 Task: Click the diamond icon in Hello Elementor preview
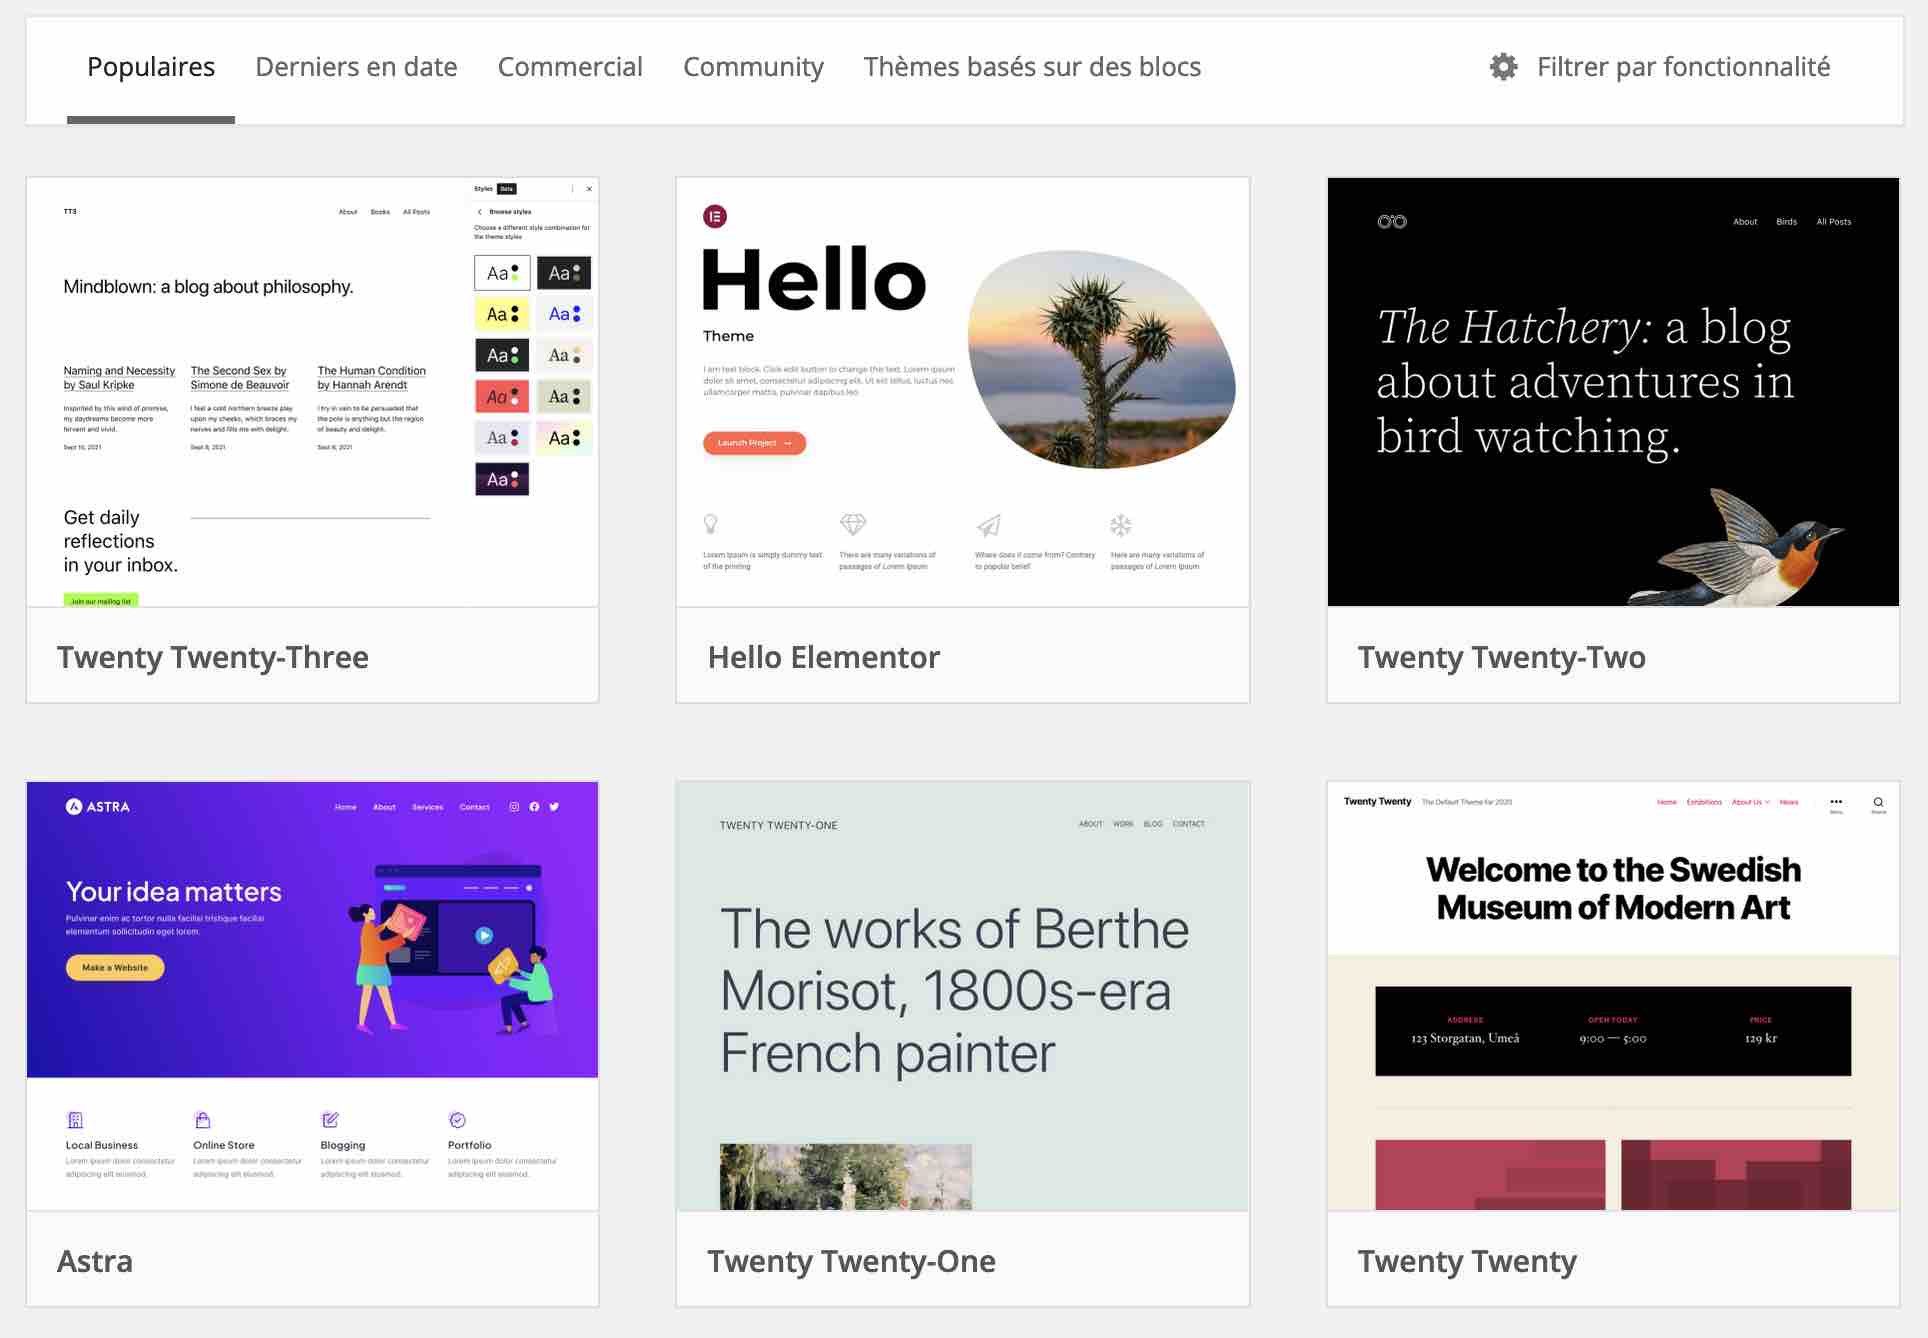pyautogui.click(x=853, y=524)
